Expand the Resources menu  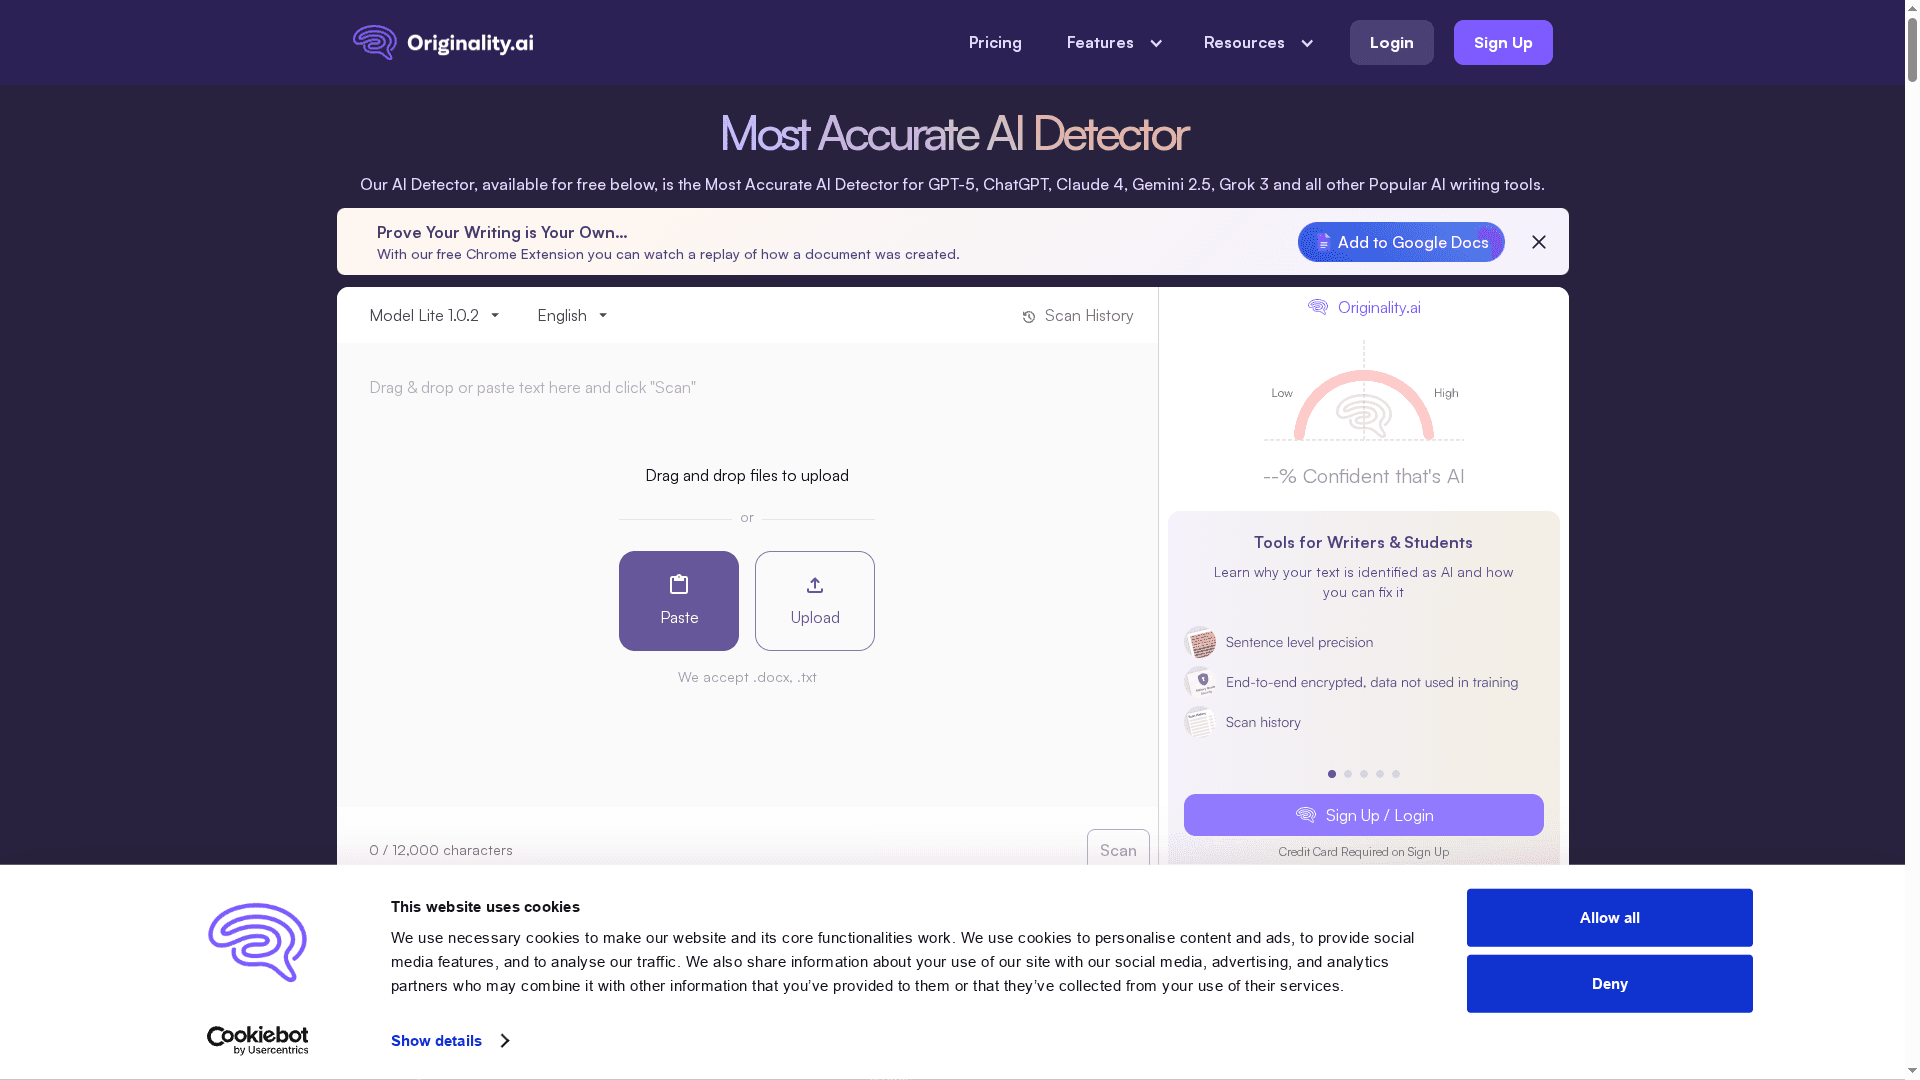coord(1258,42)
